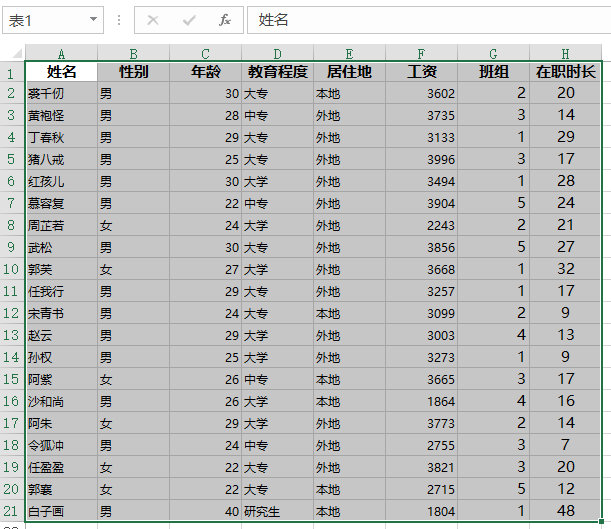Open the Name Box dropdown arrow

pos(93,19)
